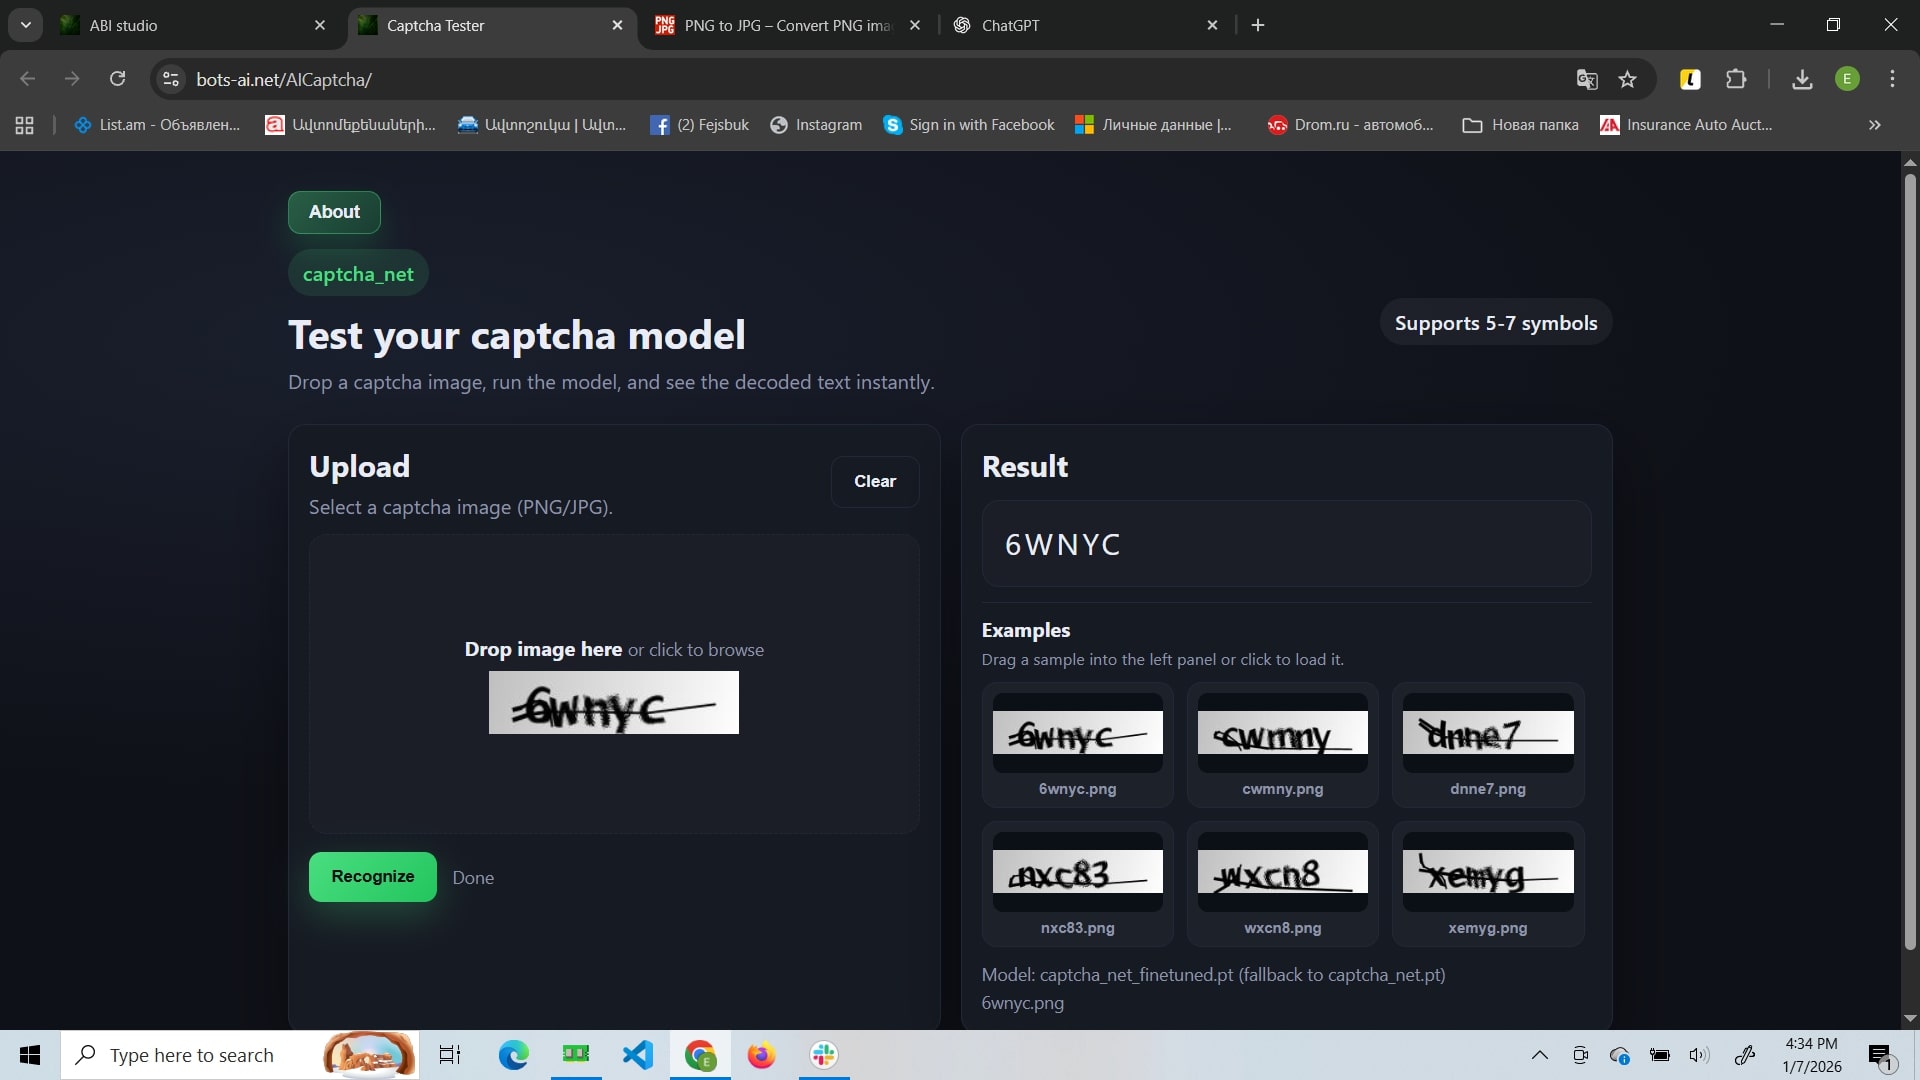1920x1080 pixels.
Task: Open the tab search dropdown arrow
Action: pos(26,25)
